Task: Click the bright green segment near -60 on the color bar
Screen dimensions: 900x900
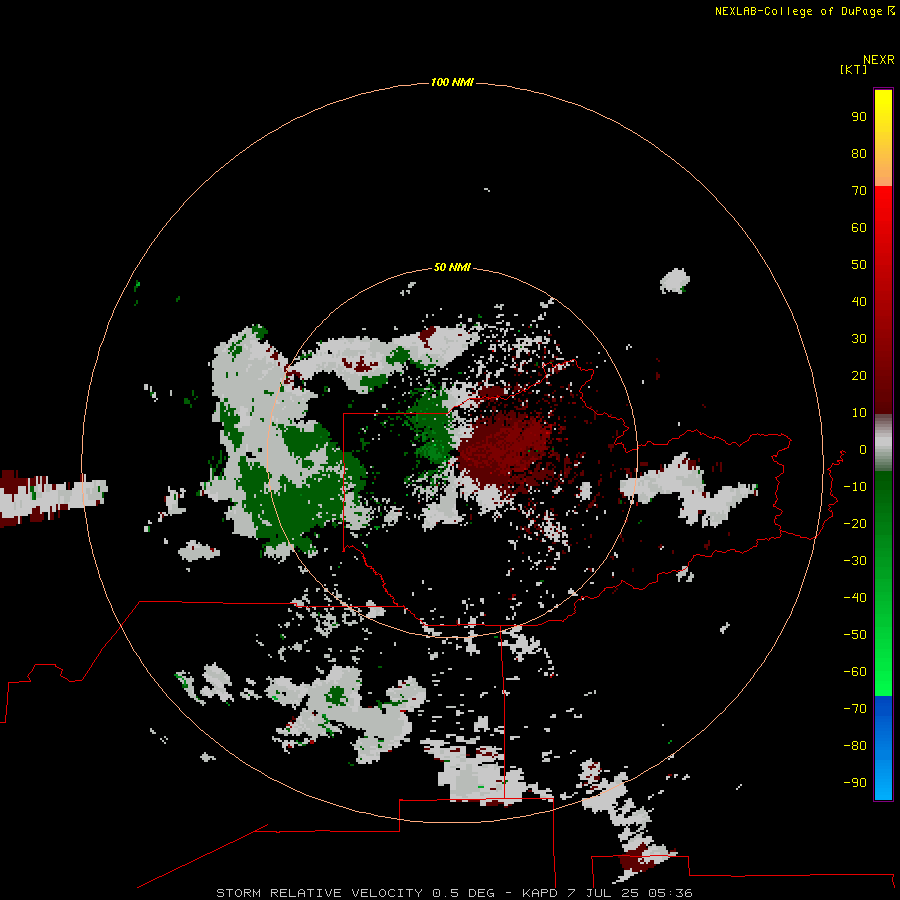Action: coord(883,672)
